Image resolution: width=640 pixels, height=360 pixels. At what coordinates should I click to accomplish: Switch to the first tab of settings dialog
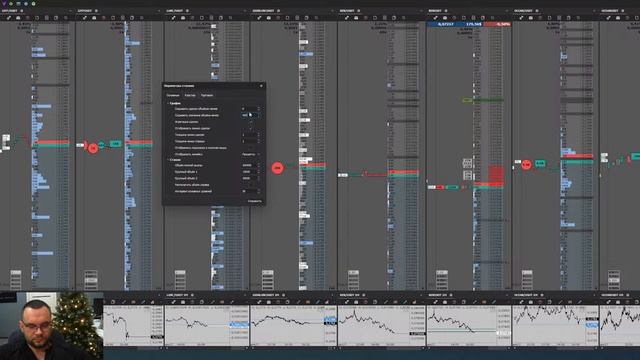(173, 95)
